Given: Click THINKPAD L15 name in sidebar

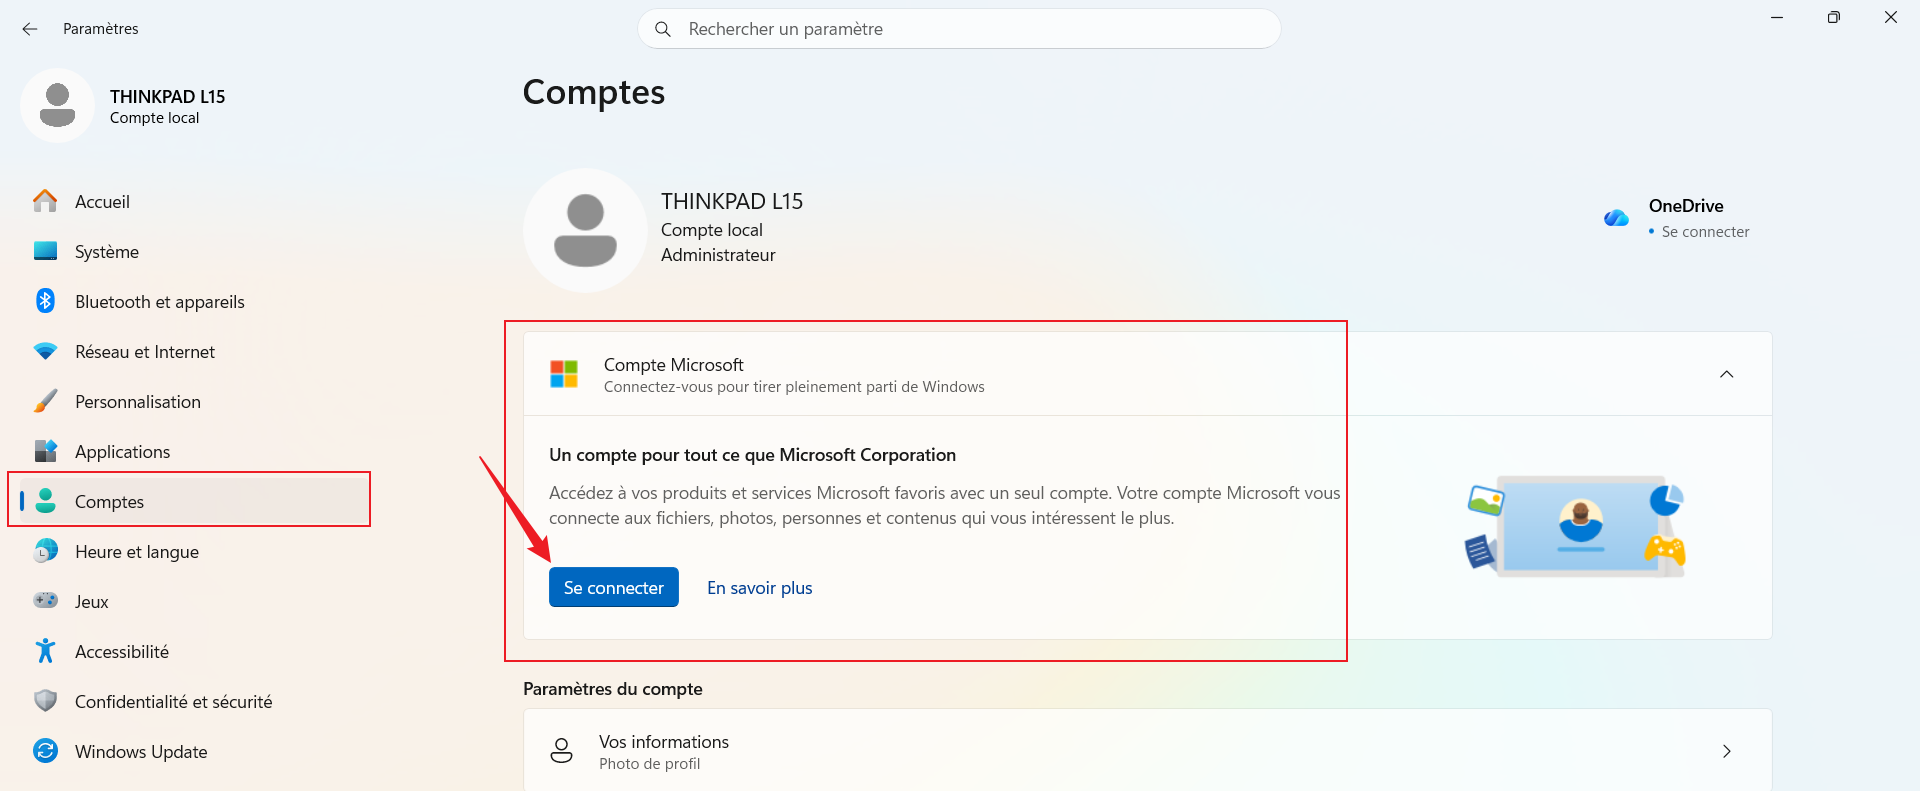Looking at the screenshot, I should click(168, 97).
